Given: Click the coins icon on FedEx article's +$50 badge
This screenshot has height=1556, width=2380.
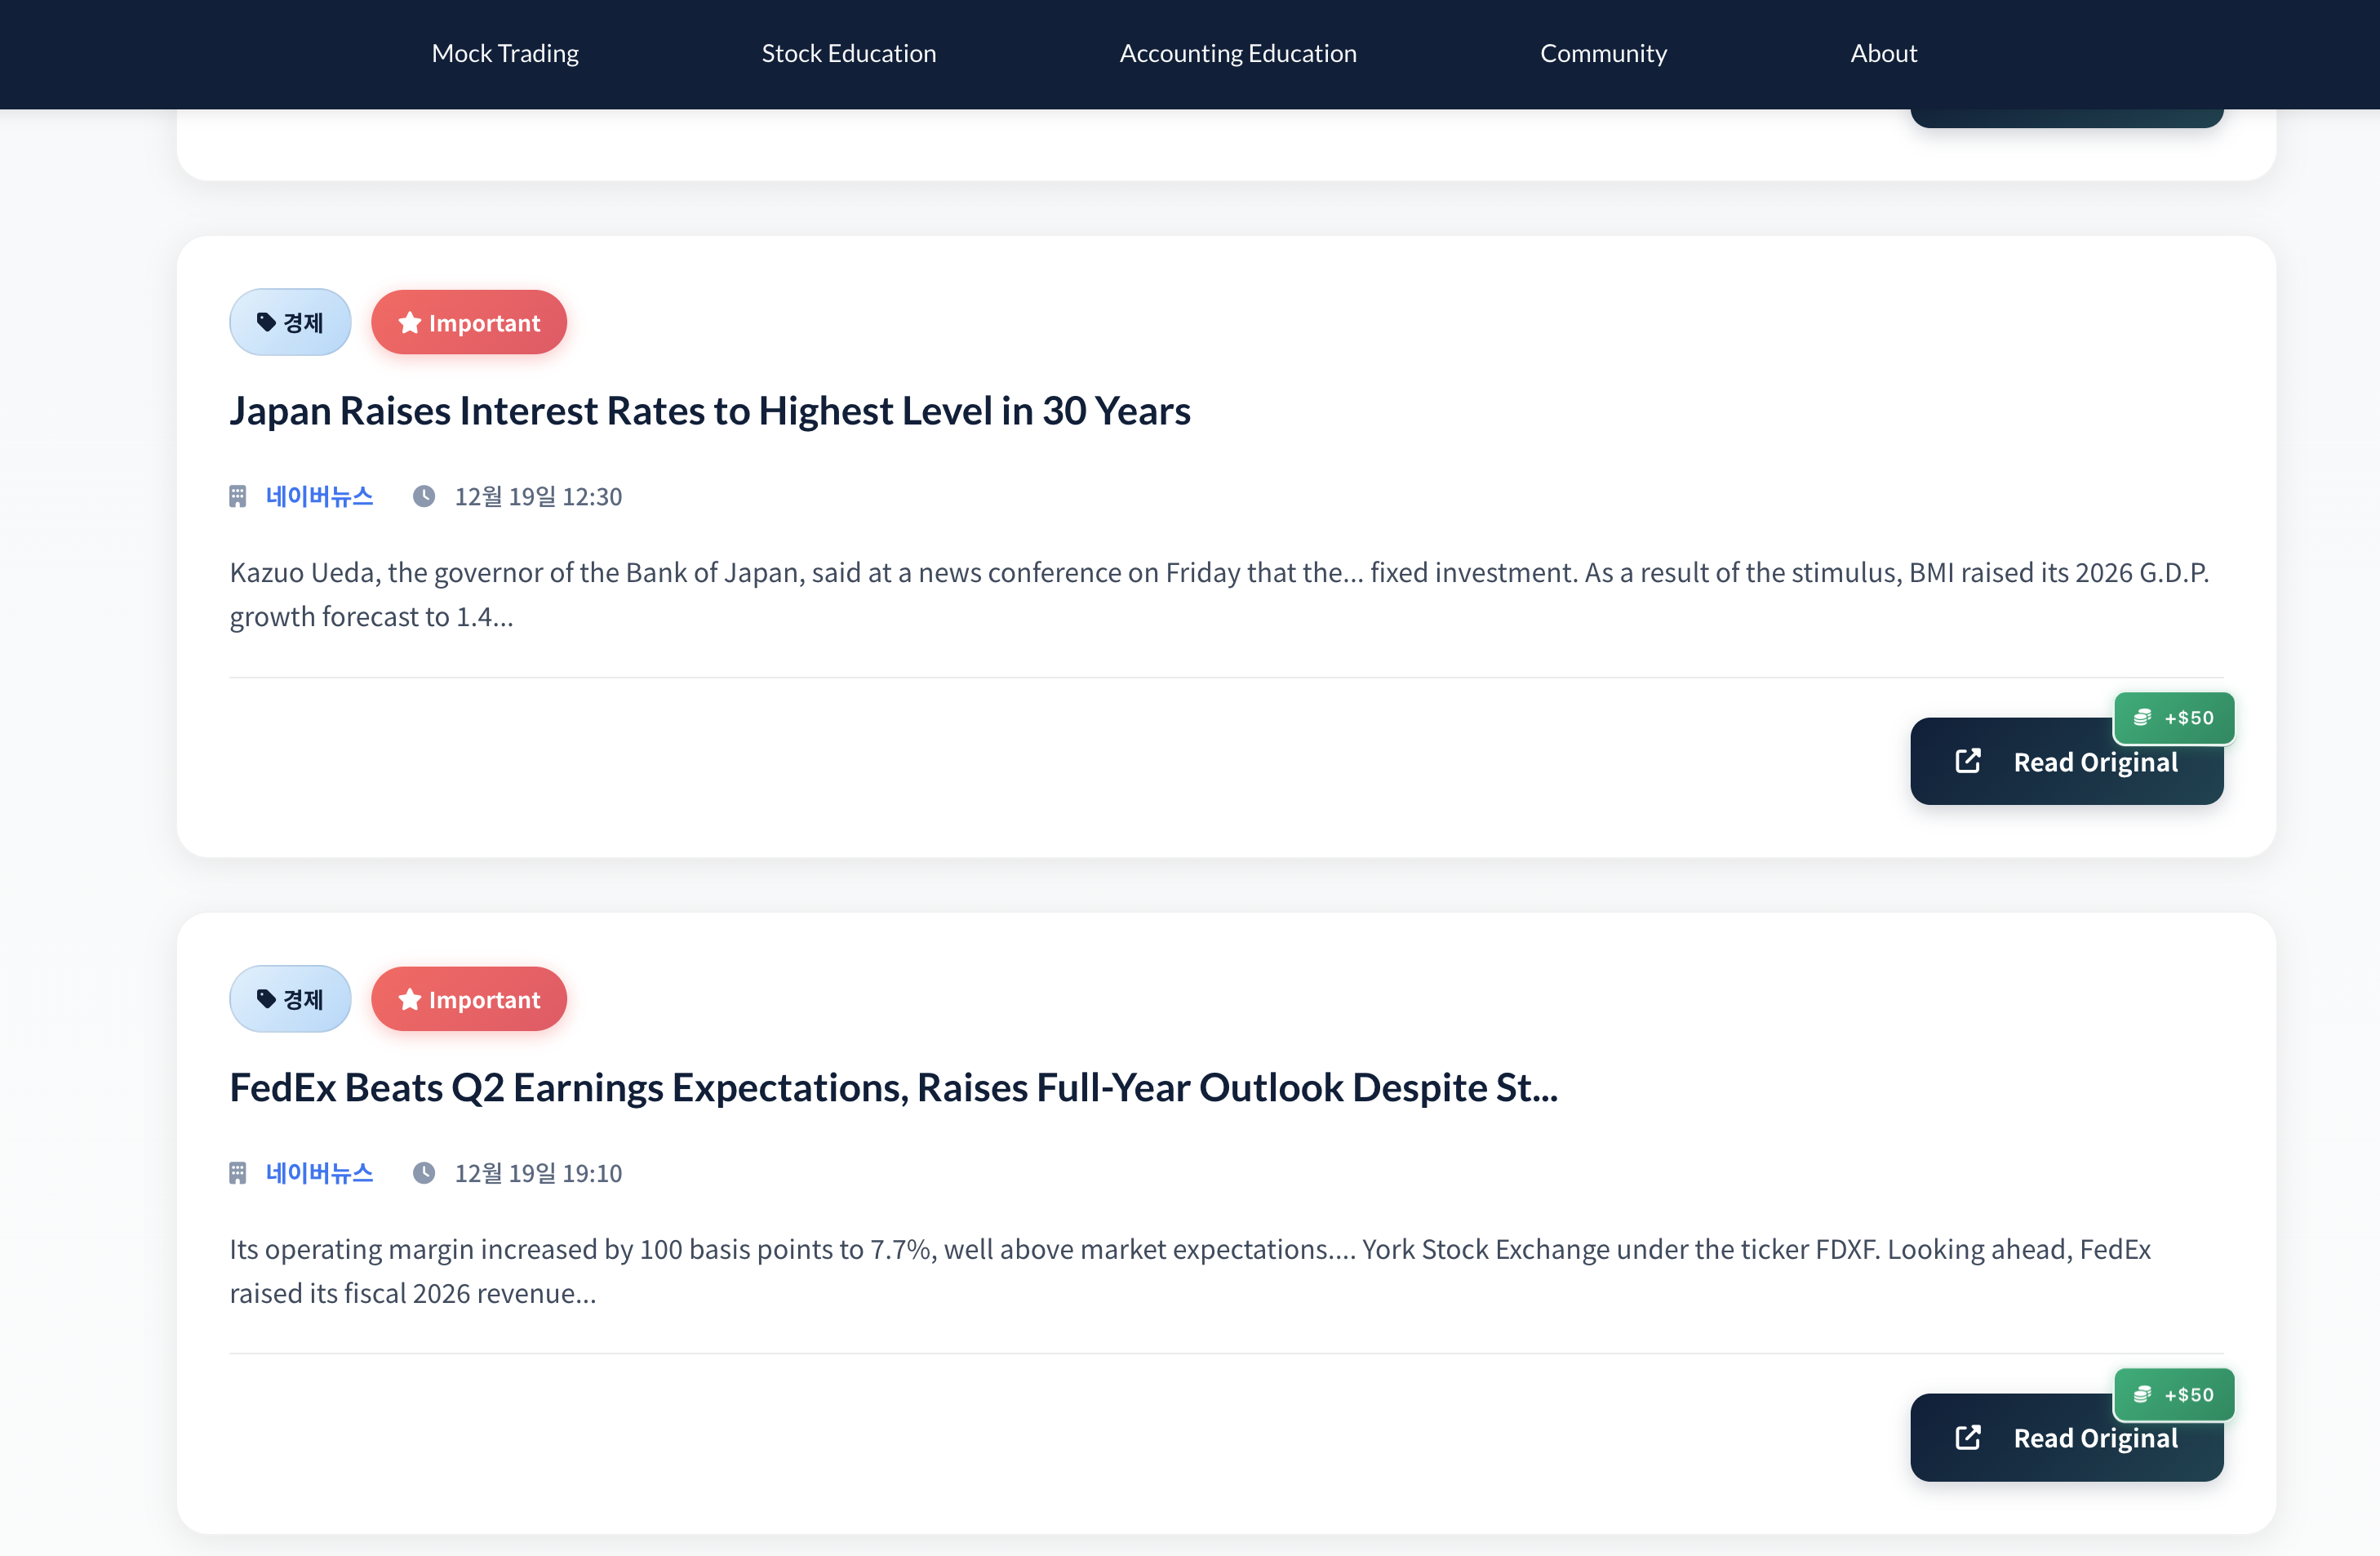Looking at the screenshot, I should coord(2142,1395).
